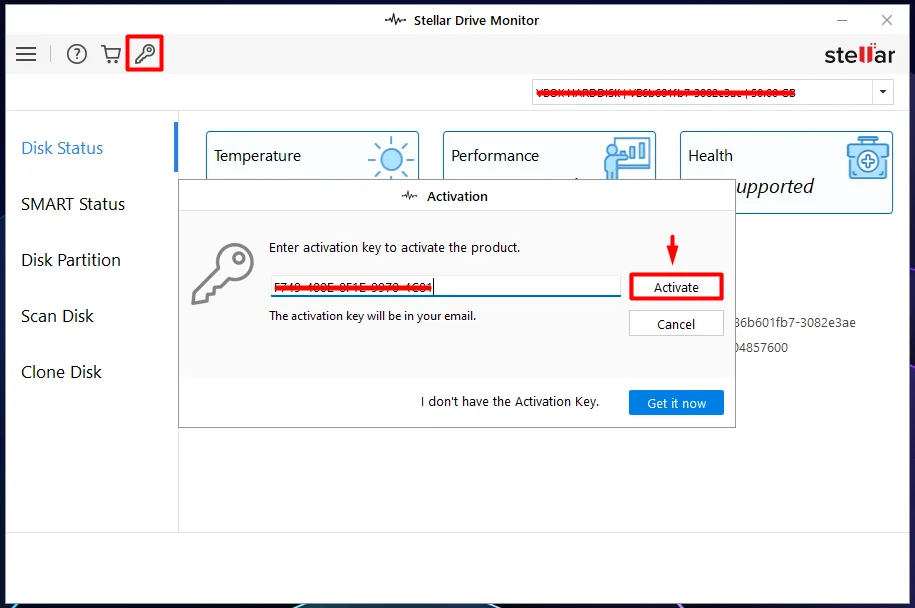Click the Activate button

(676, 287)
